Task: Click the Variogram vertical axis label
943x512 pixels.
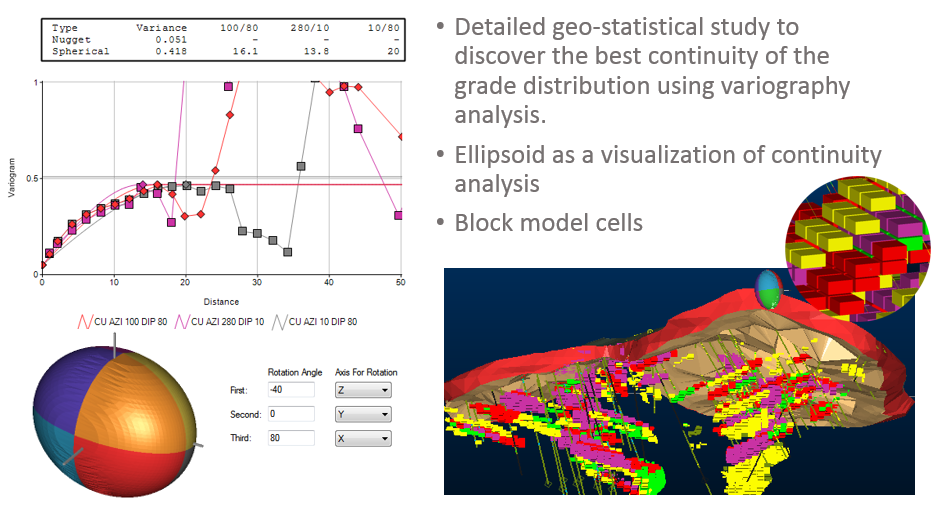Action: click(11, 177)
